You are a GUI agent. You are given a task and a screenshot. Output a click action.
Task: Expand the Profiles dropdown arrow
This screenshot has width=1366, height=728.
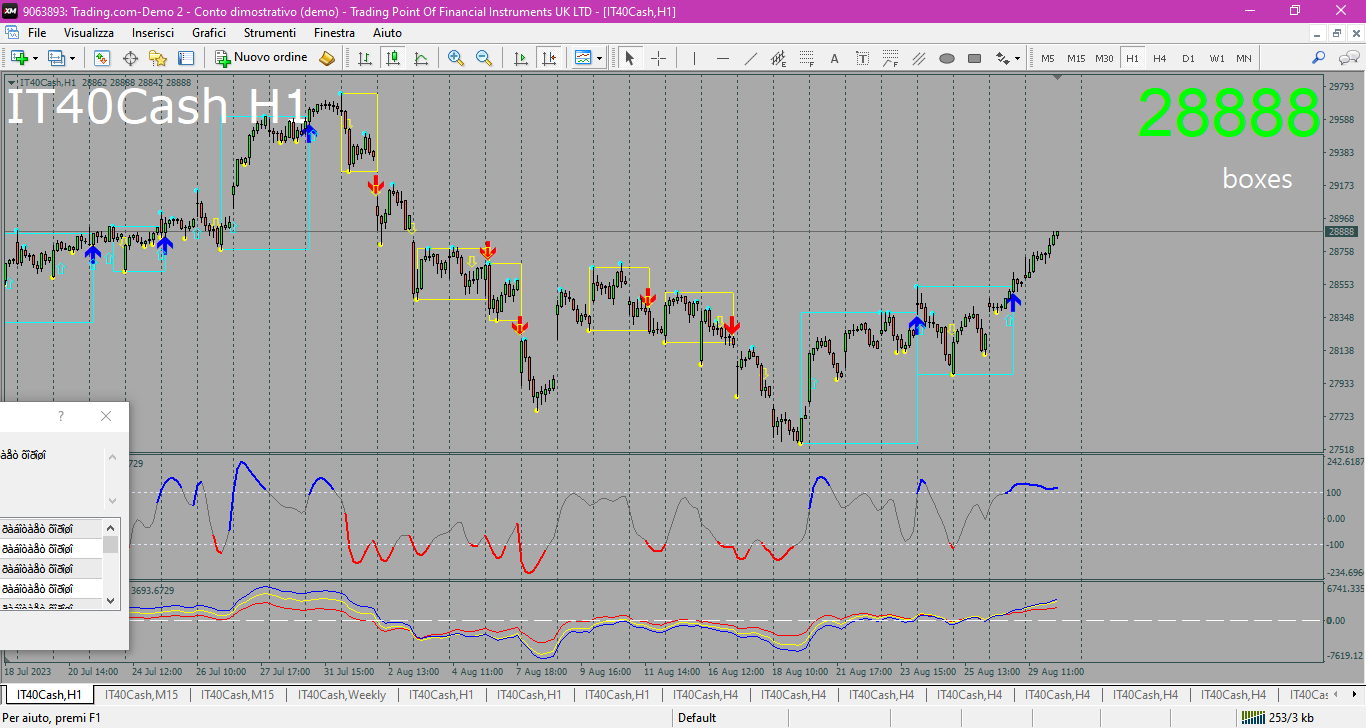(72, 58)
